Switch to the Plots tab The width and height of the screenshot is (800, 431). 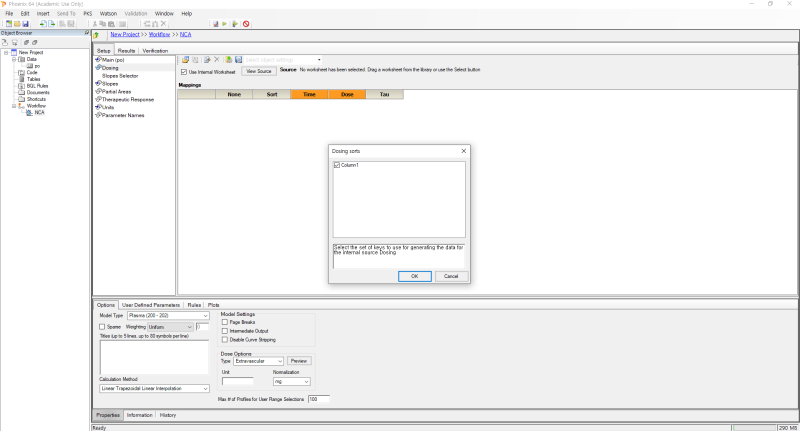(x=213, y=305)
